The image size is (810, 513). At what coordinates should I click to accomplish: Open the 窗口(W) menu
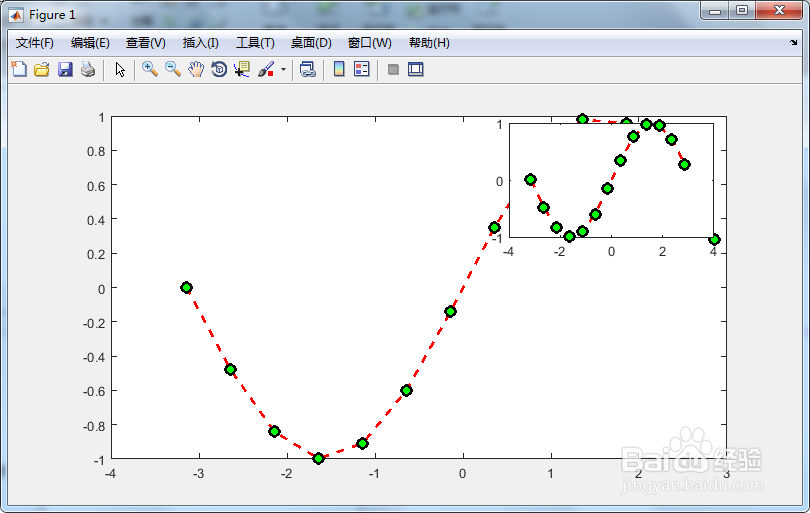pyautogui.click(x=369, y=43)
